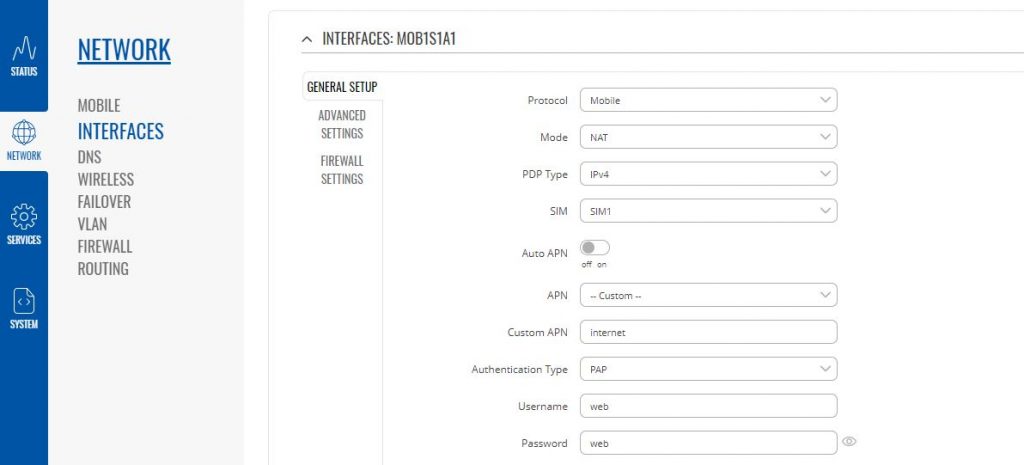This screenshot has width=1024, height=465.
Task: Collapse the Interfaces: MOB1S1A1 section
Action: tap(306, 39)
